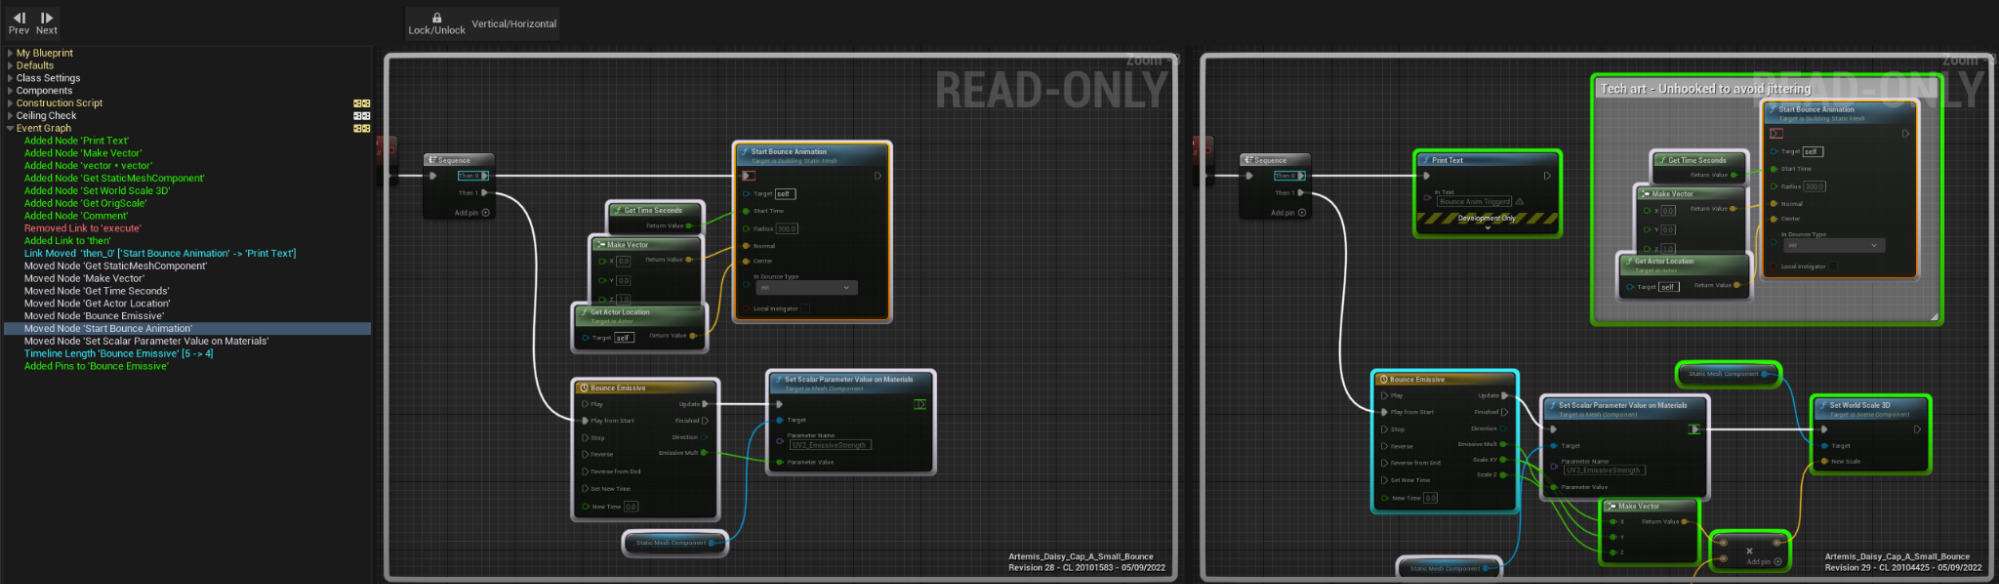Image resolution: width=1999 pixels, height=584 pixels.
Task: Select "Added Node 'Set World Scale 3D'" entry
Action: [97, 191]
